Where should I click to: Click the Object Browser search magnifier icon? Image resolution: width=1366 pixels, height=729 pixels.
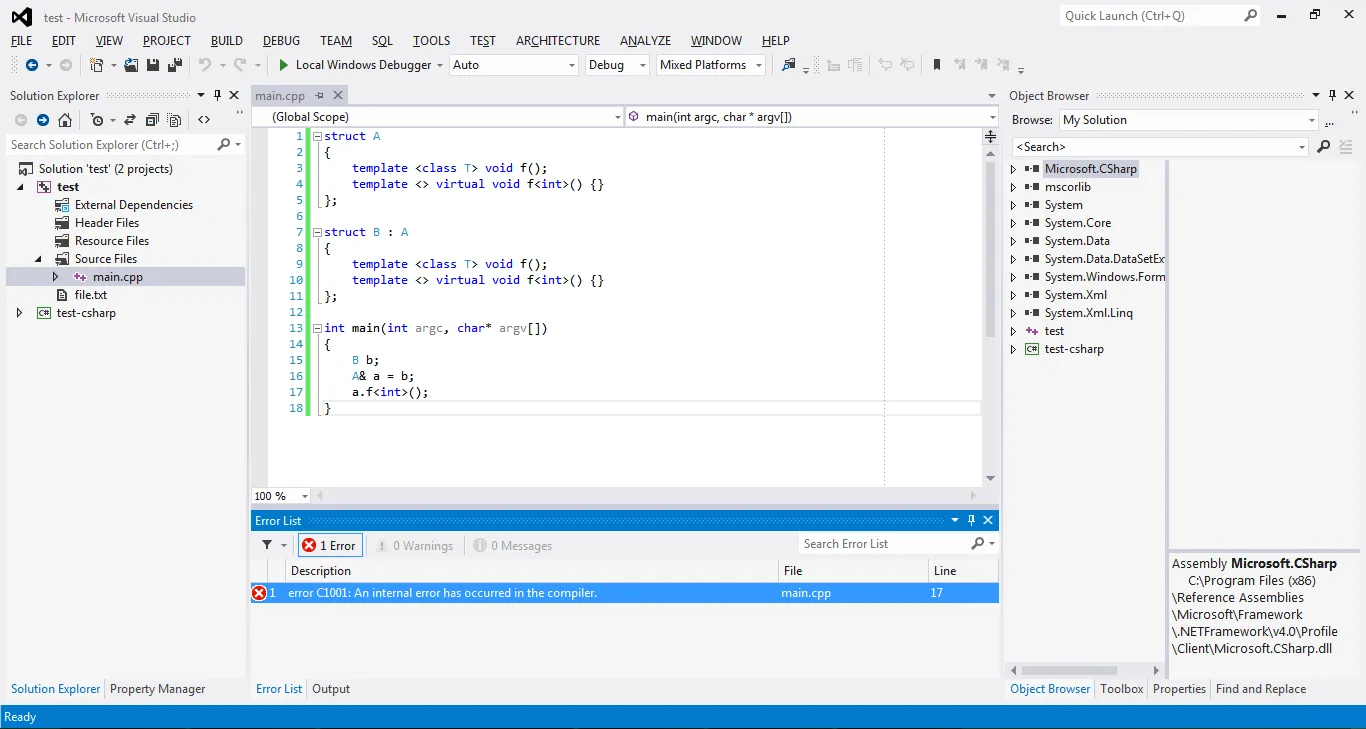click(1323, 147)
